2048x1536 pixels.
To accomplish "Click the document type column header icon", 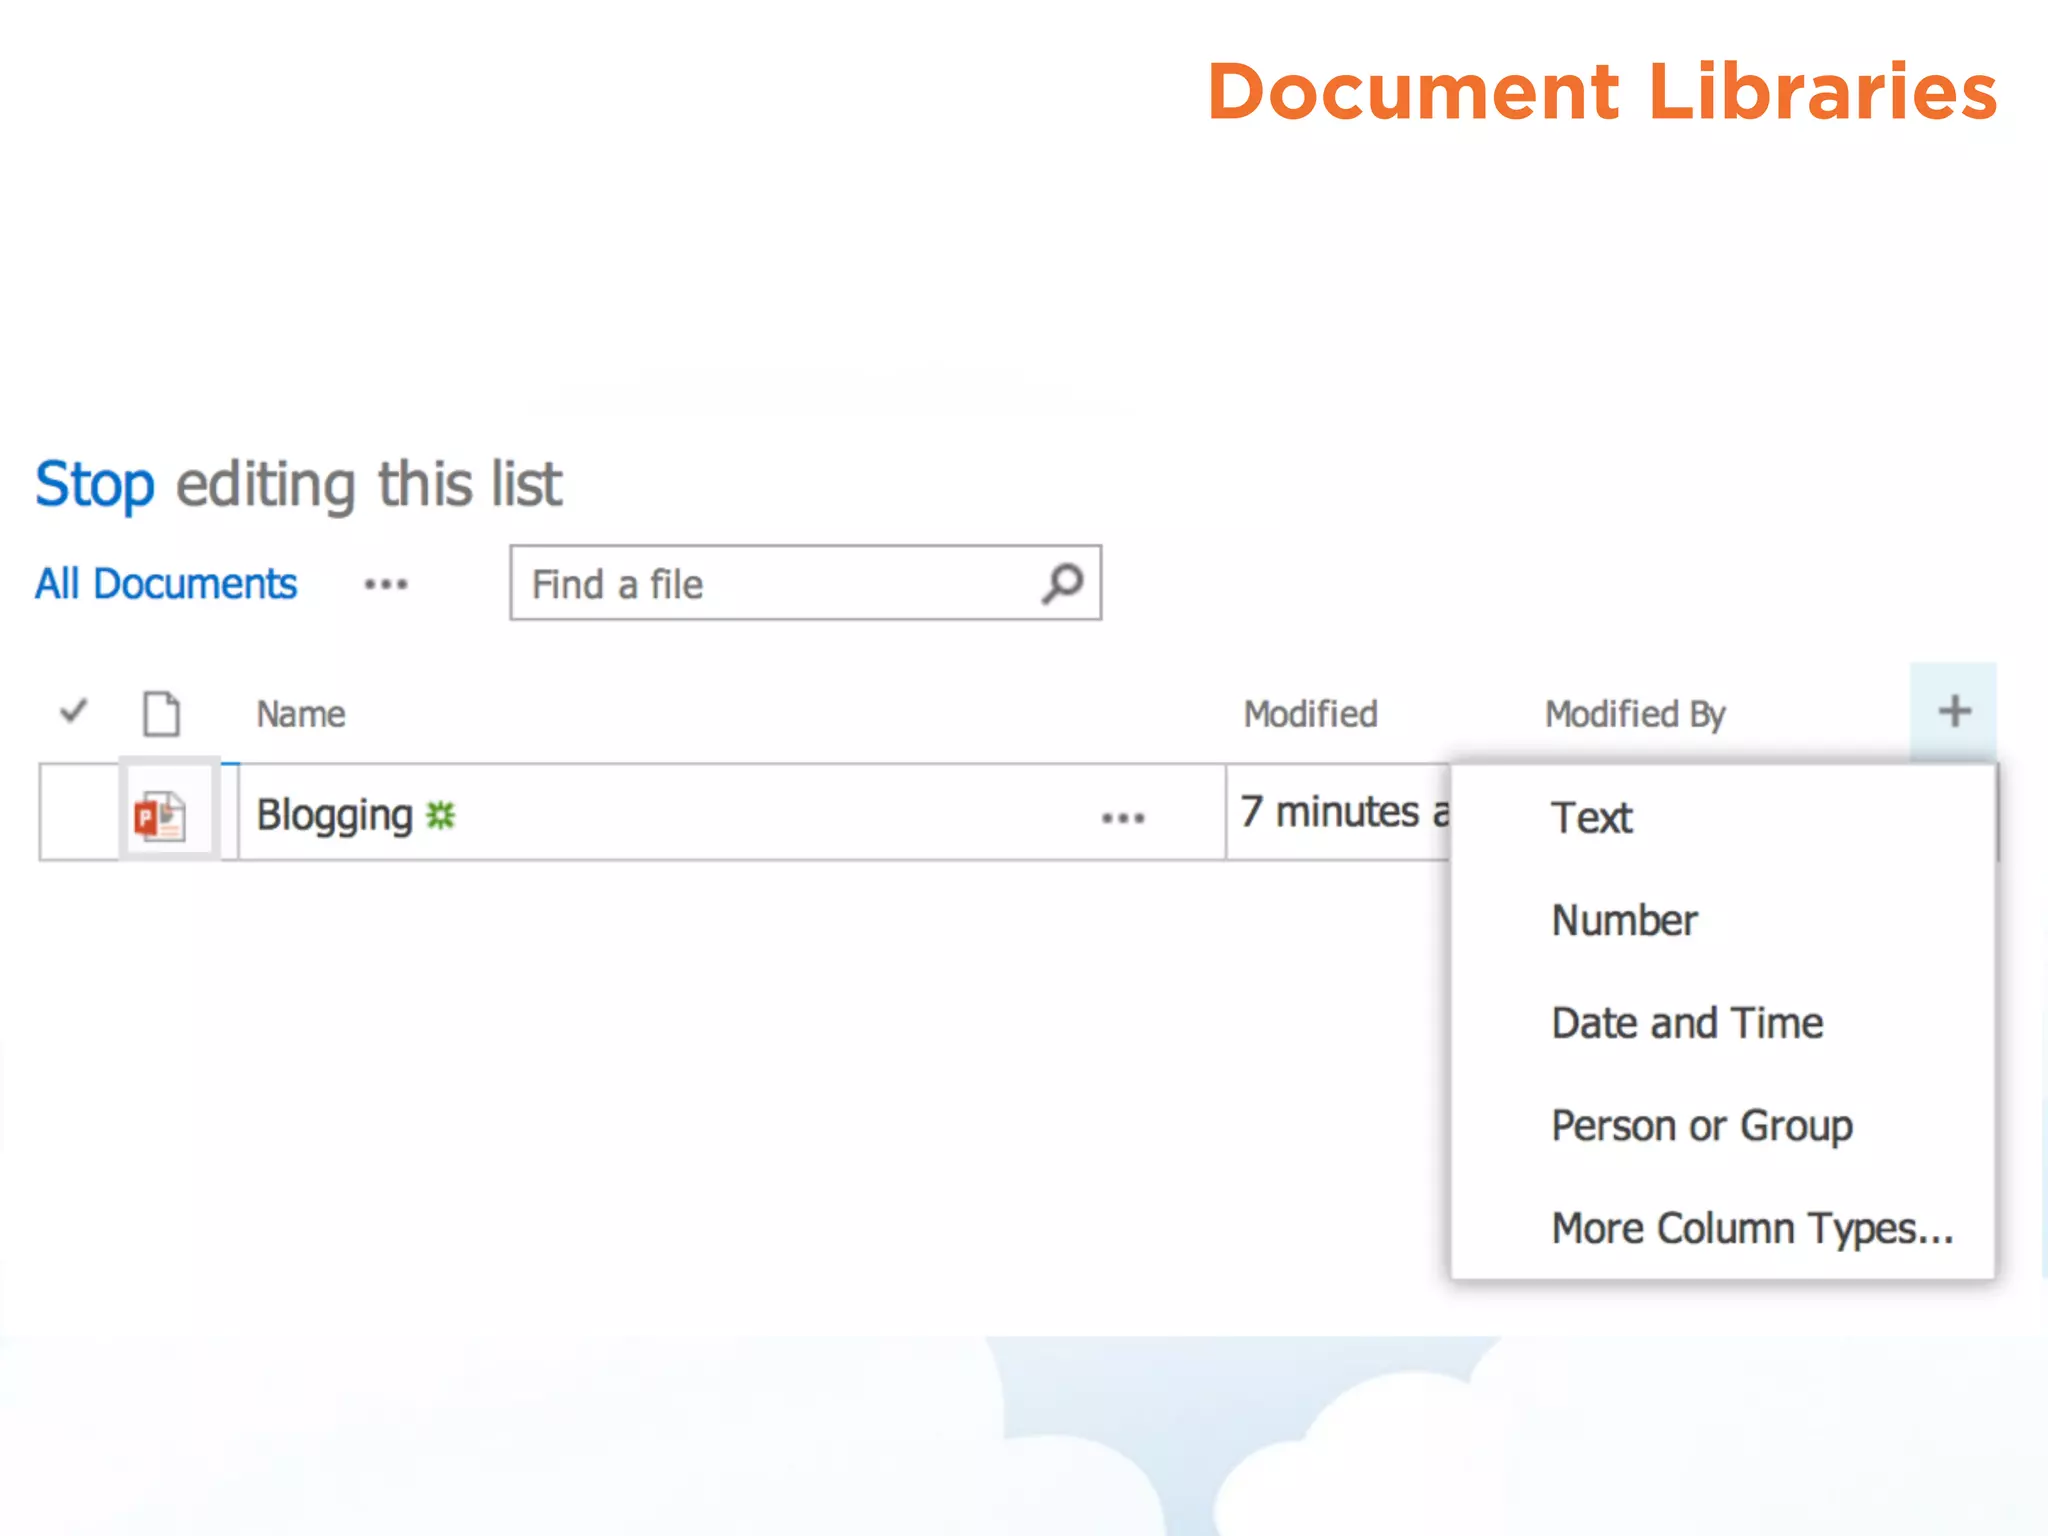I will pyautogui.click(x=161, y=713).
